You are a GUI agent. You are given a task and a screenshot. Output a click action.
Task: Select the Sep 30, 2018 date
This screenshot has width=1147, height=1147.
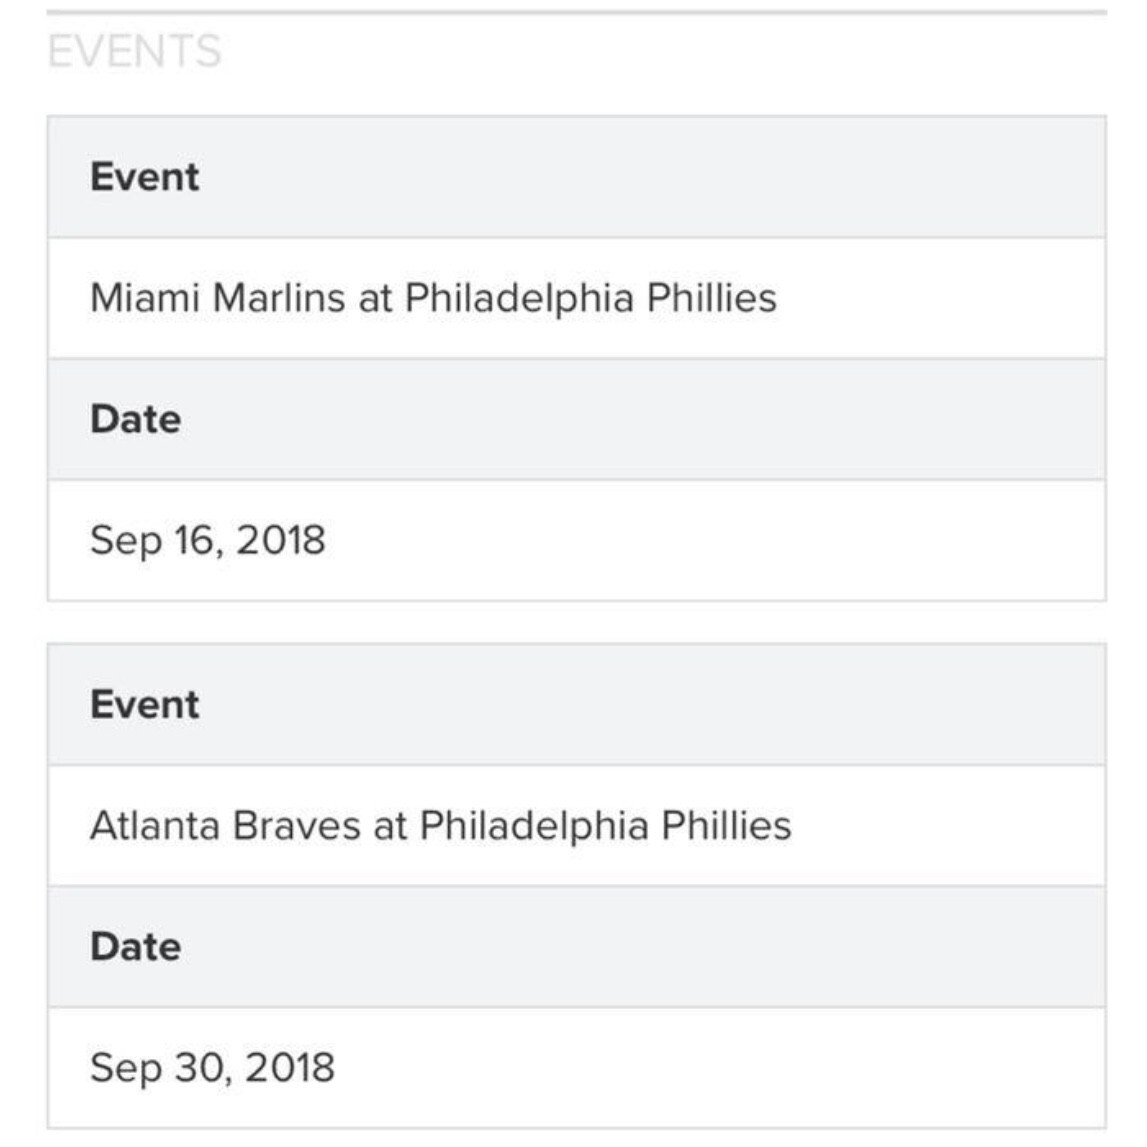pyautogui.click(x=576, y=1068)
